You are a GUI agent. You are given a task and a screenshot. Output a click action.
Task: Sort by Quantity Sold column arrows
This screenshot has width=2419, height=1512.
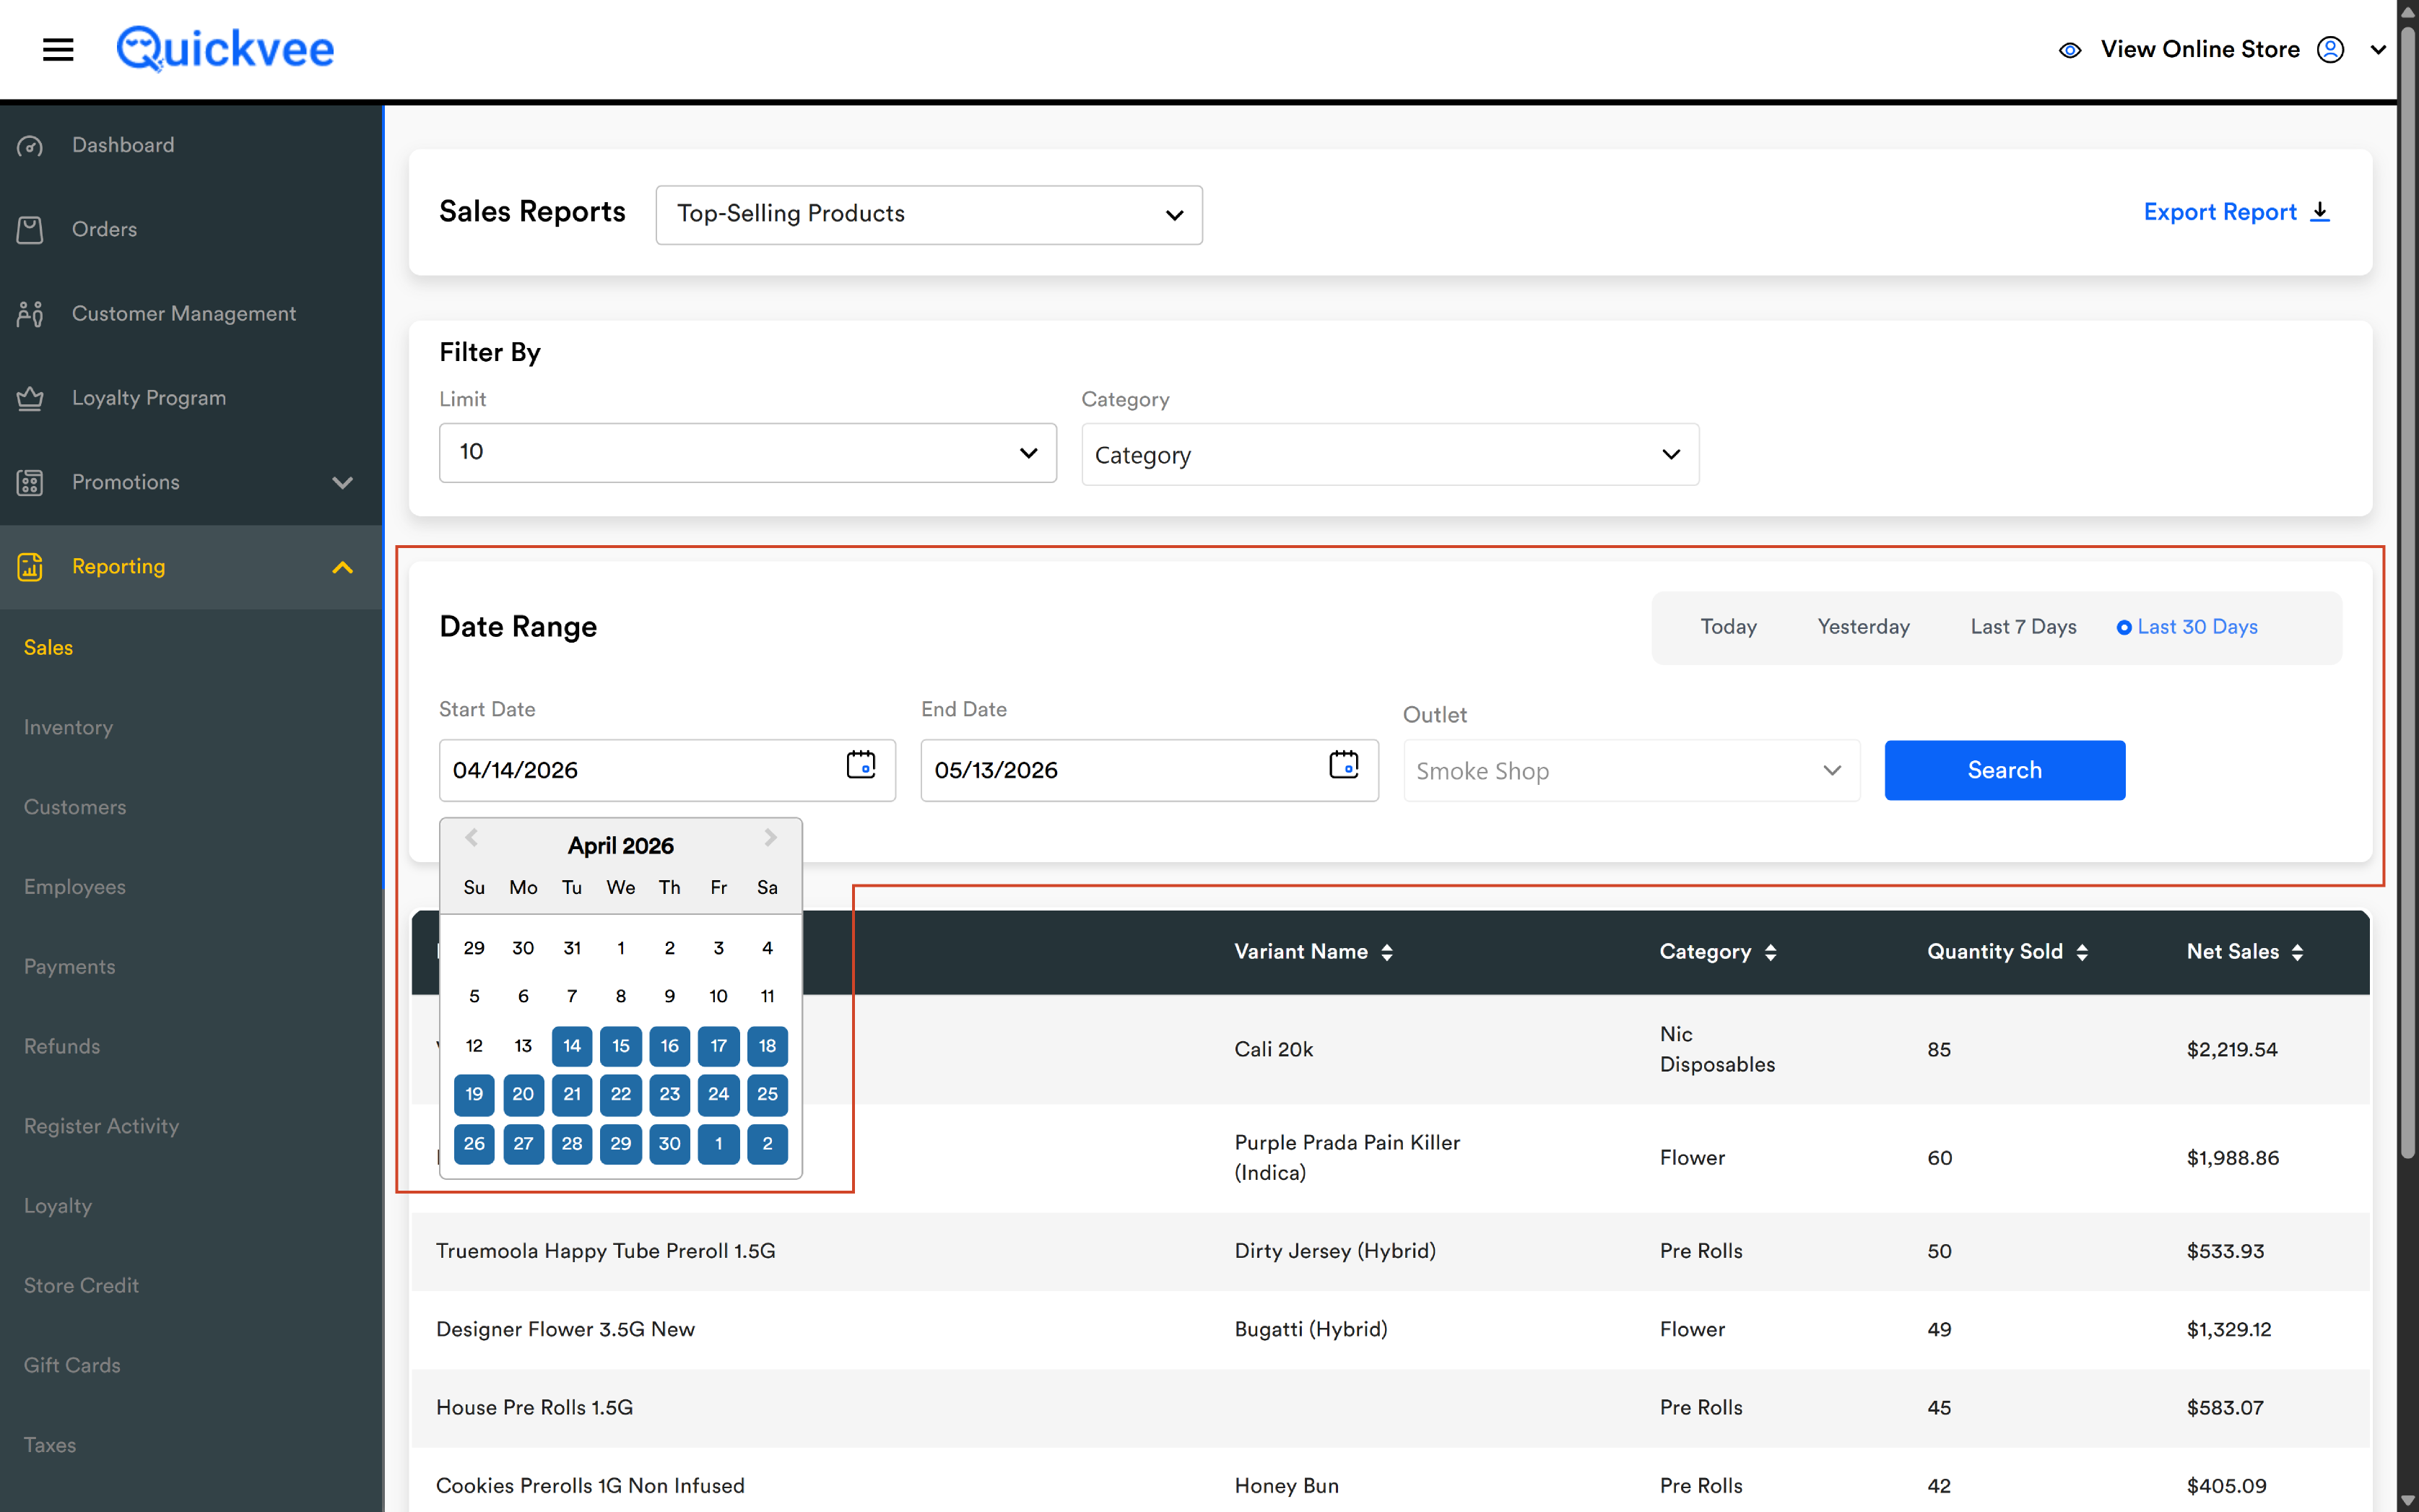[2082, 952]
